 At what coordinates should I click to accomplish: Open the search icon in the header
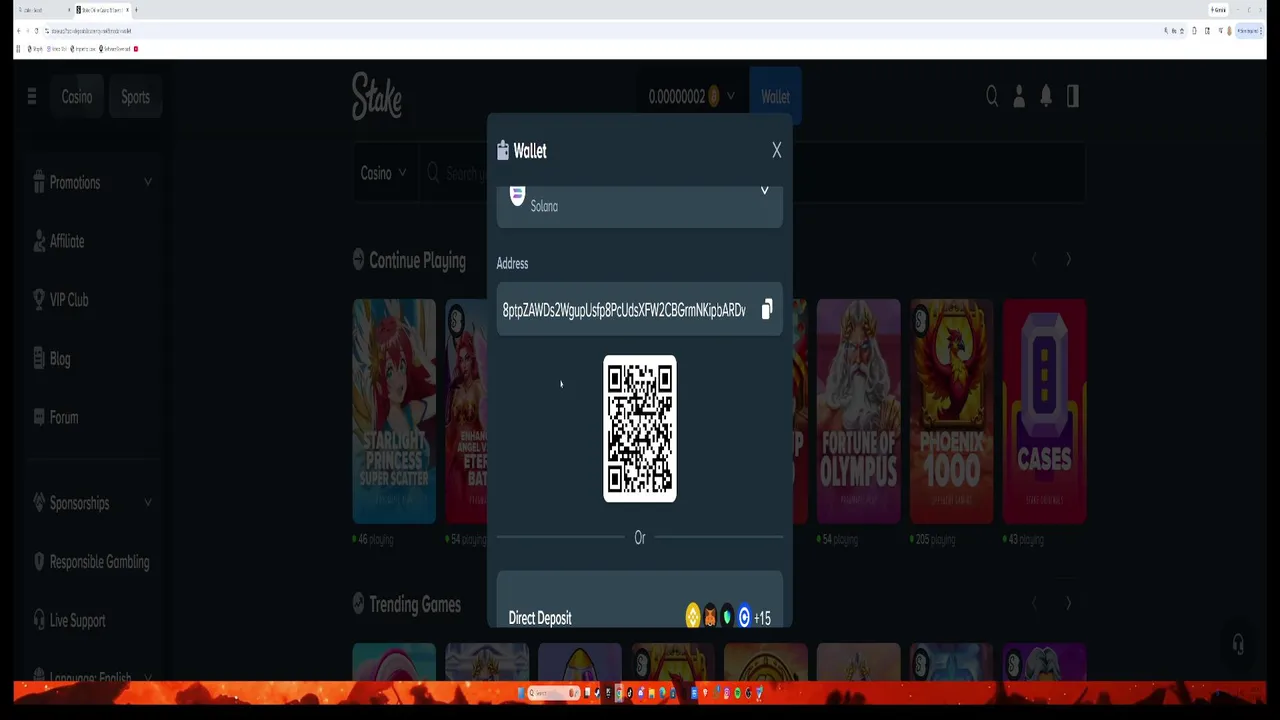[992, 96]
